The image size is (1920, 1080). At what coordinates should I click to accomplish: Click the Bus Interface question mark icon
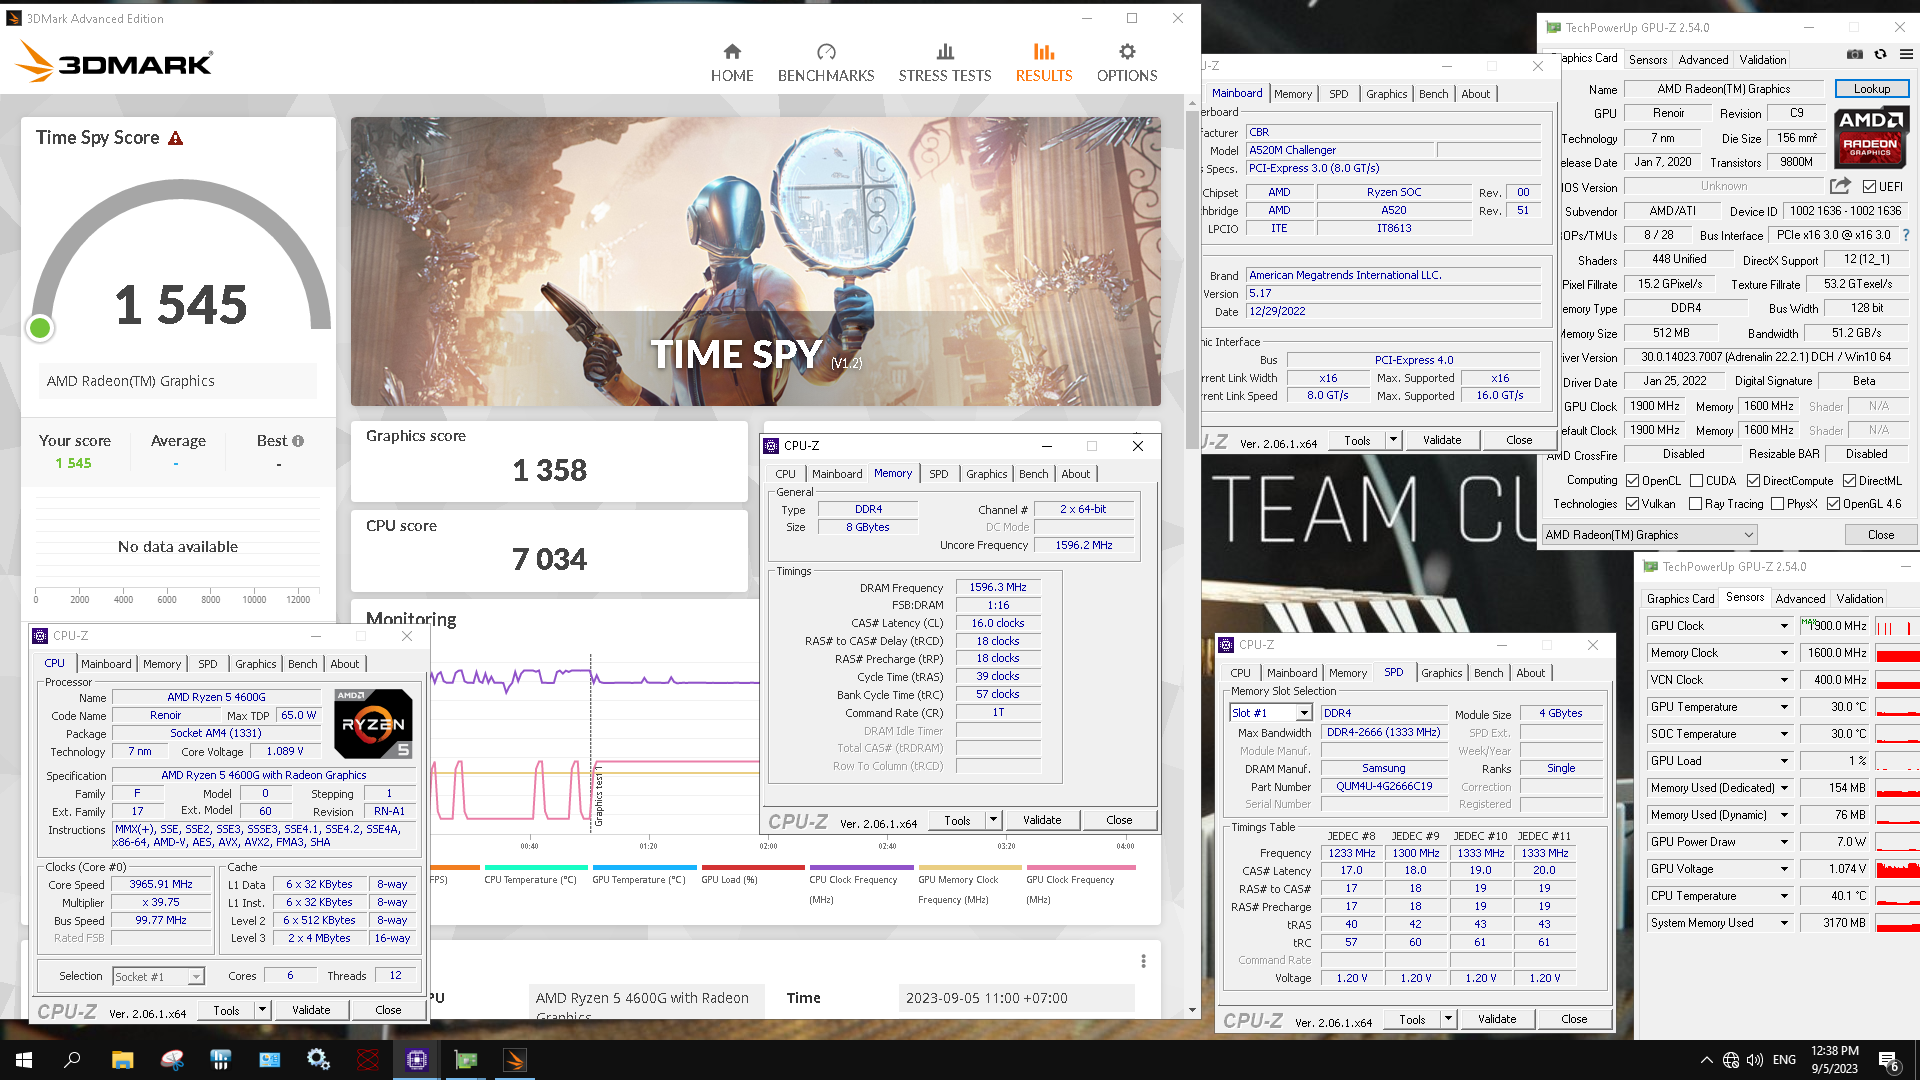click(x=1905, y=236)
